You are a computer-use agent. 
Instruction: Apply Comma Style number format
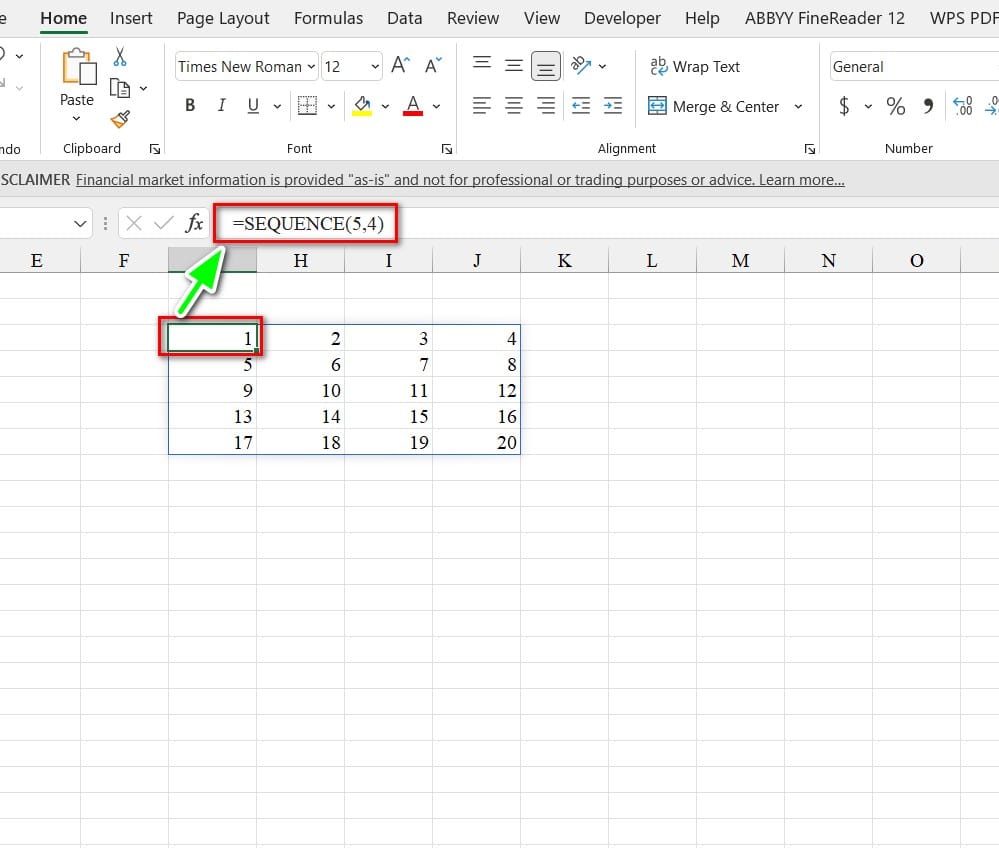(928, 106)
